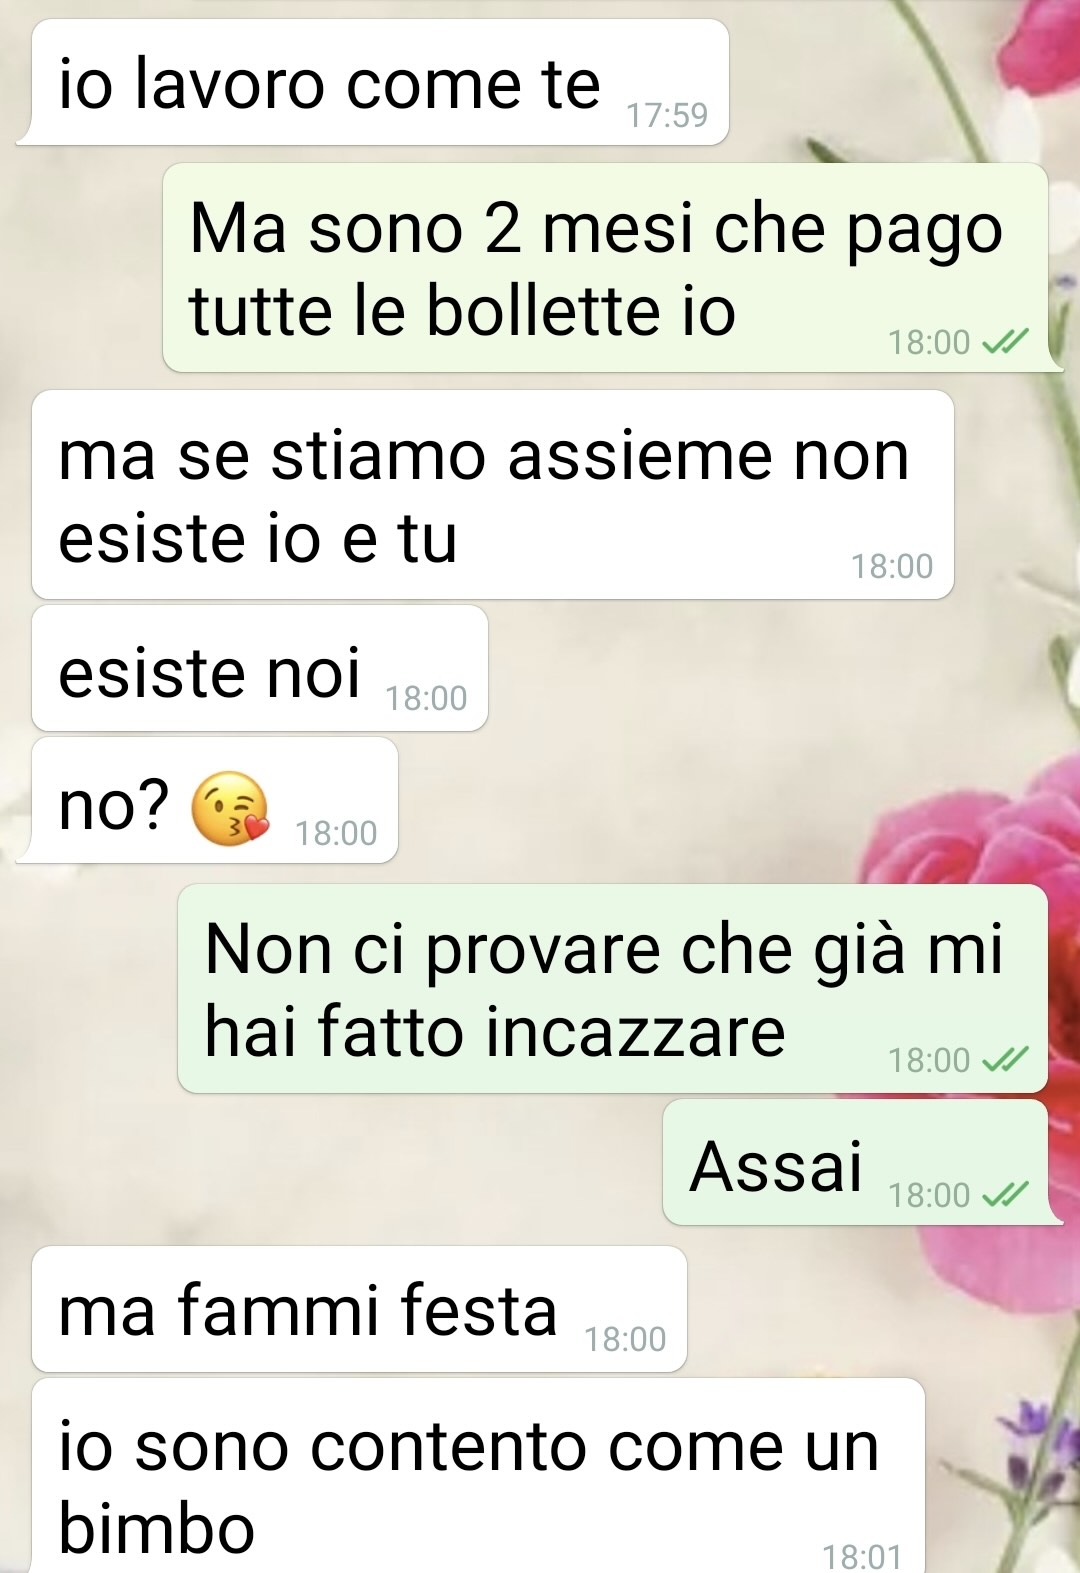Click the timestamp next to 'esiste noi'
Image resolution: width=1080 pixels, height=1573 pixels.
[x=427, y=698]
